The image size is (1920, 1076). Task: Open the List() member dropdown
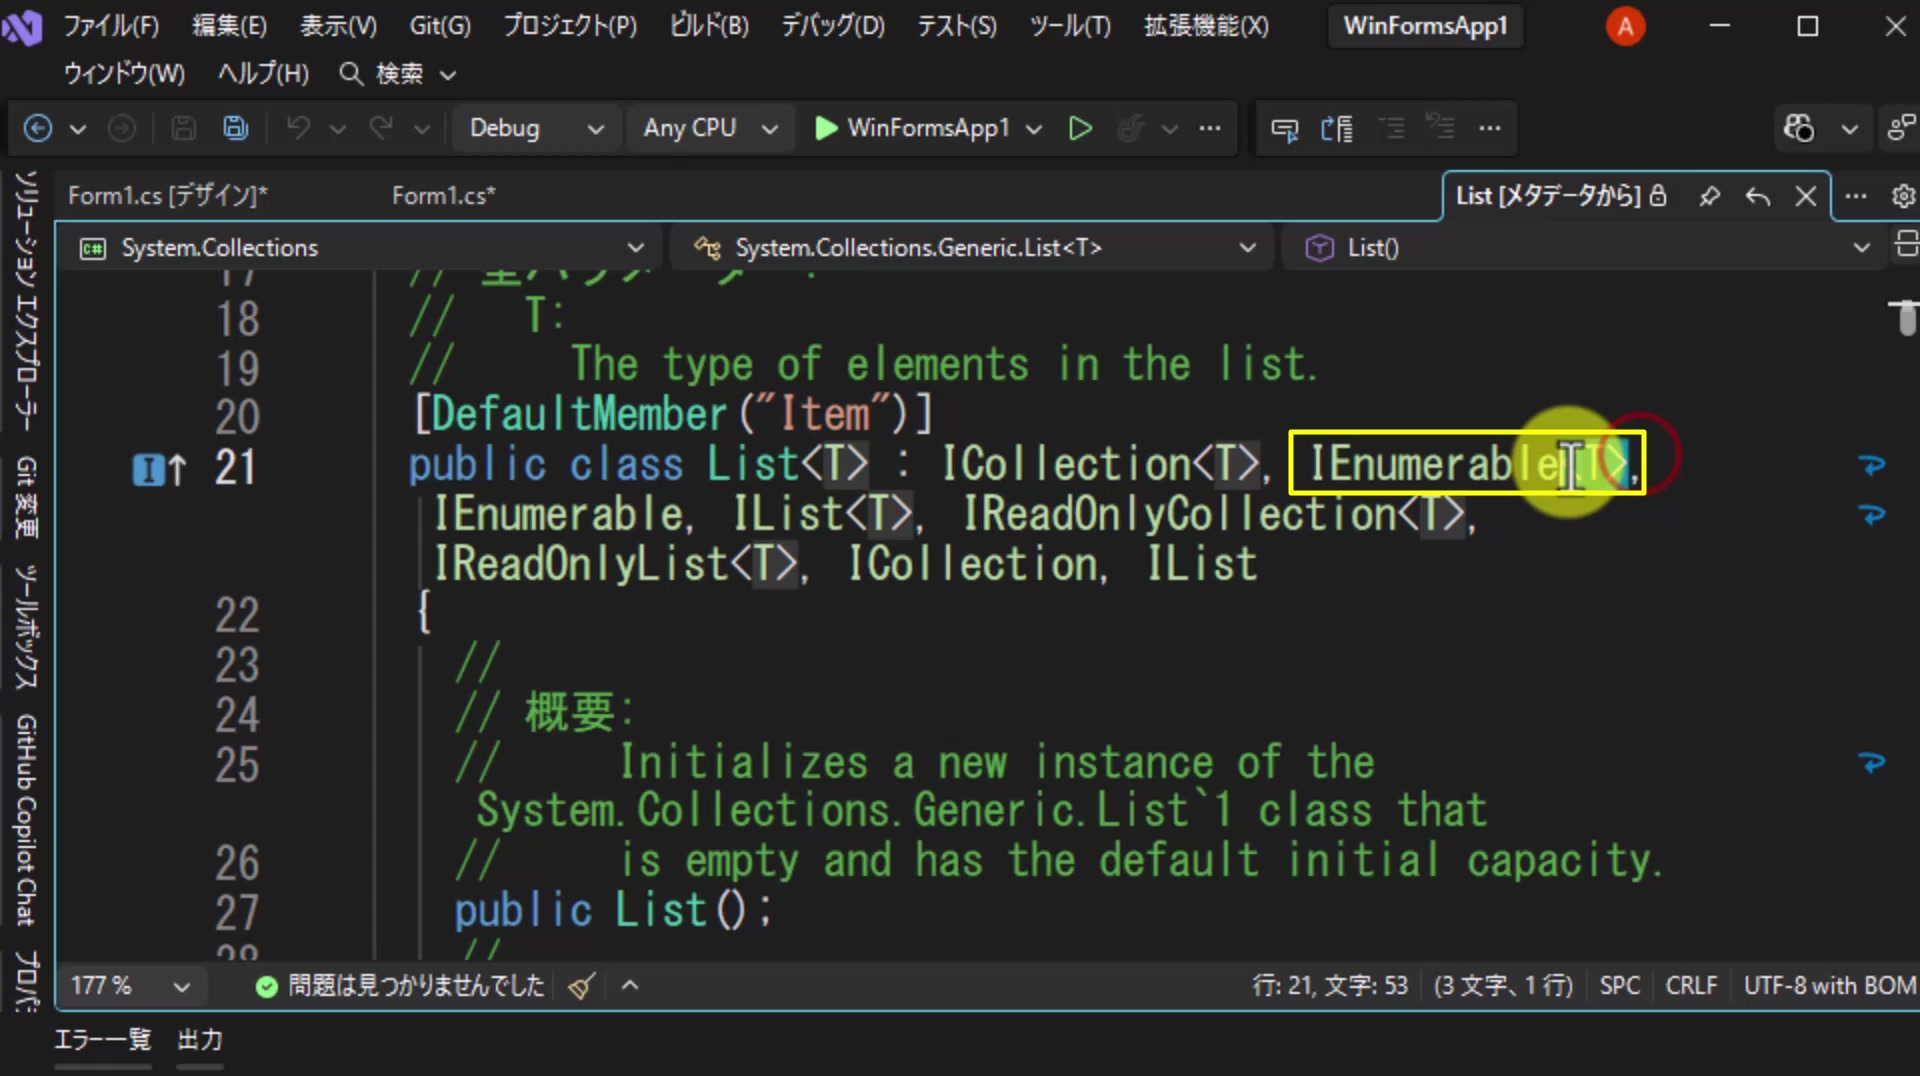[1585, 248]
